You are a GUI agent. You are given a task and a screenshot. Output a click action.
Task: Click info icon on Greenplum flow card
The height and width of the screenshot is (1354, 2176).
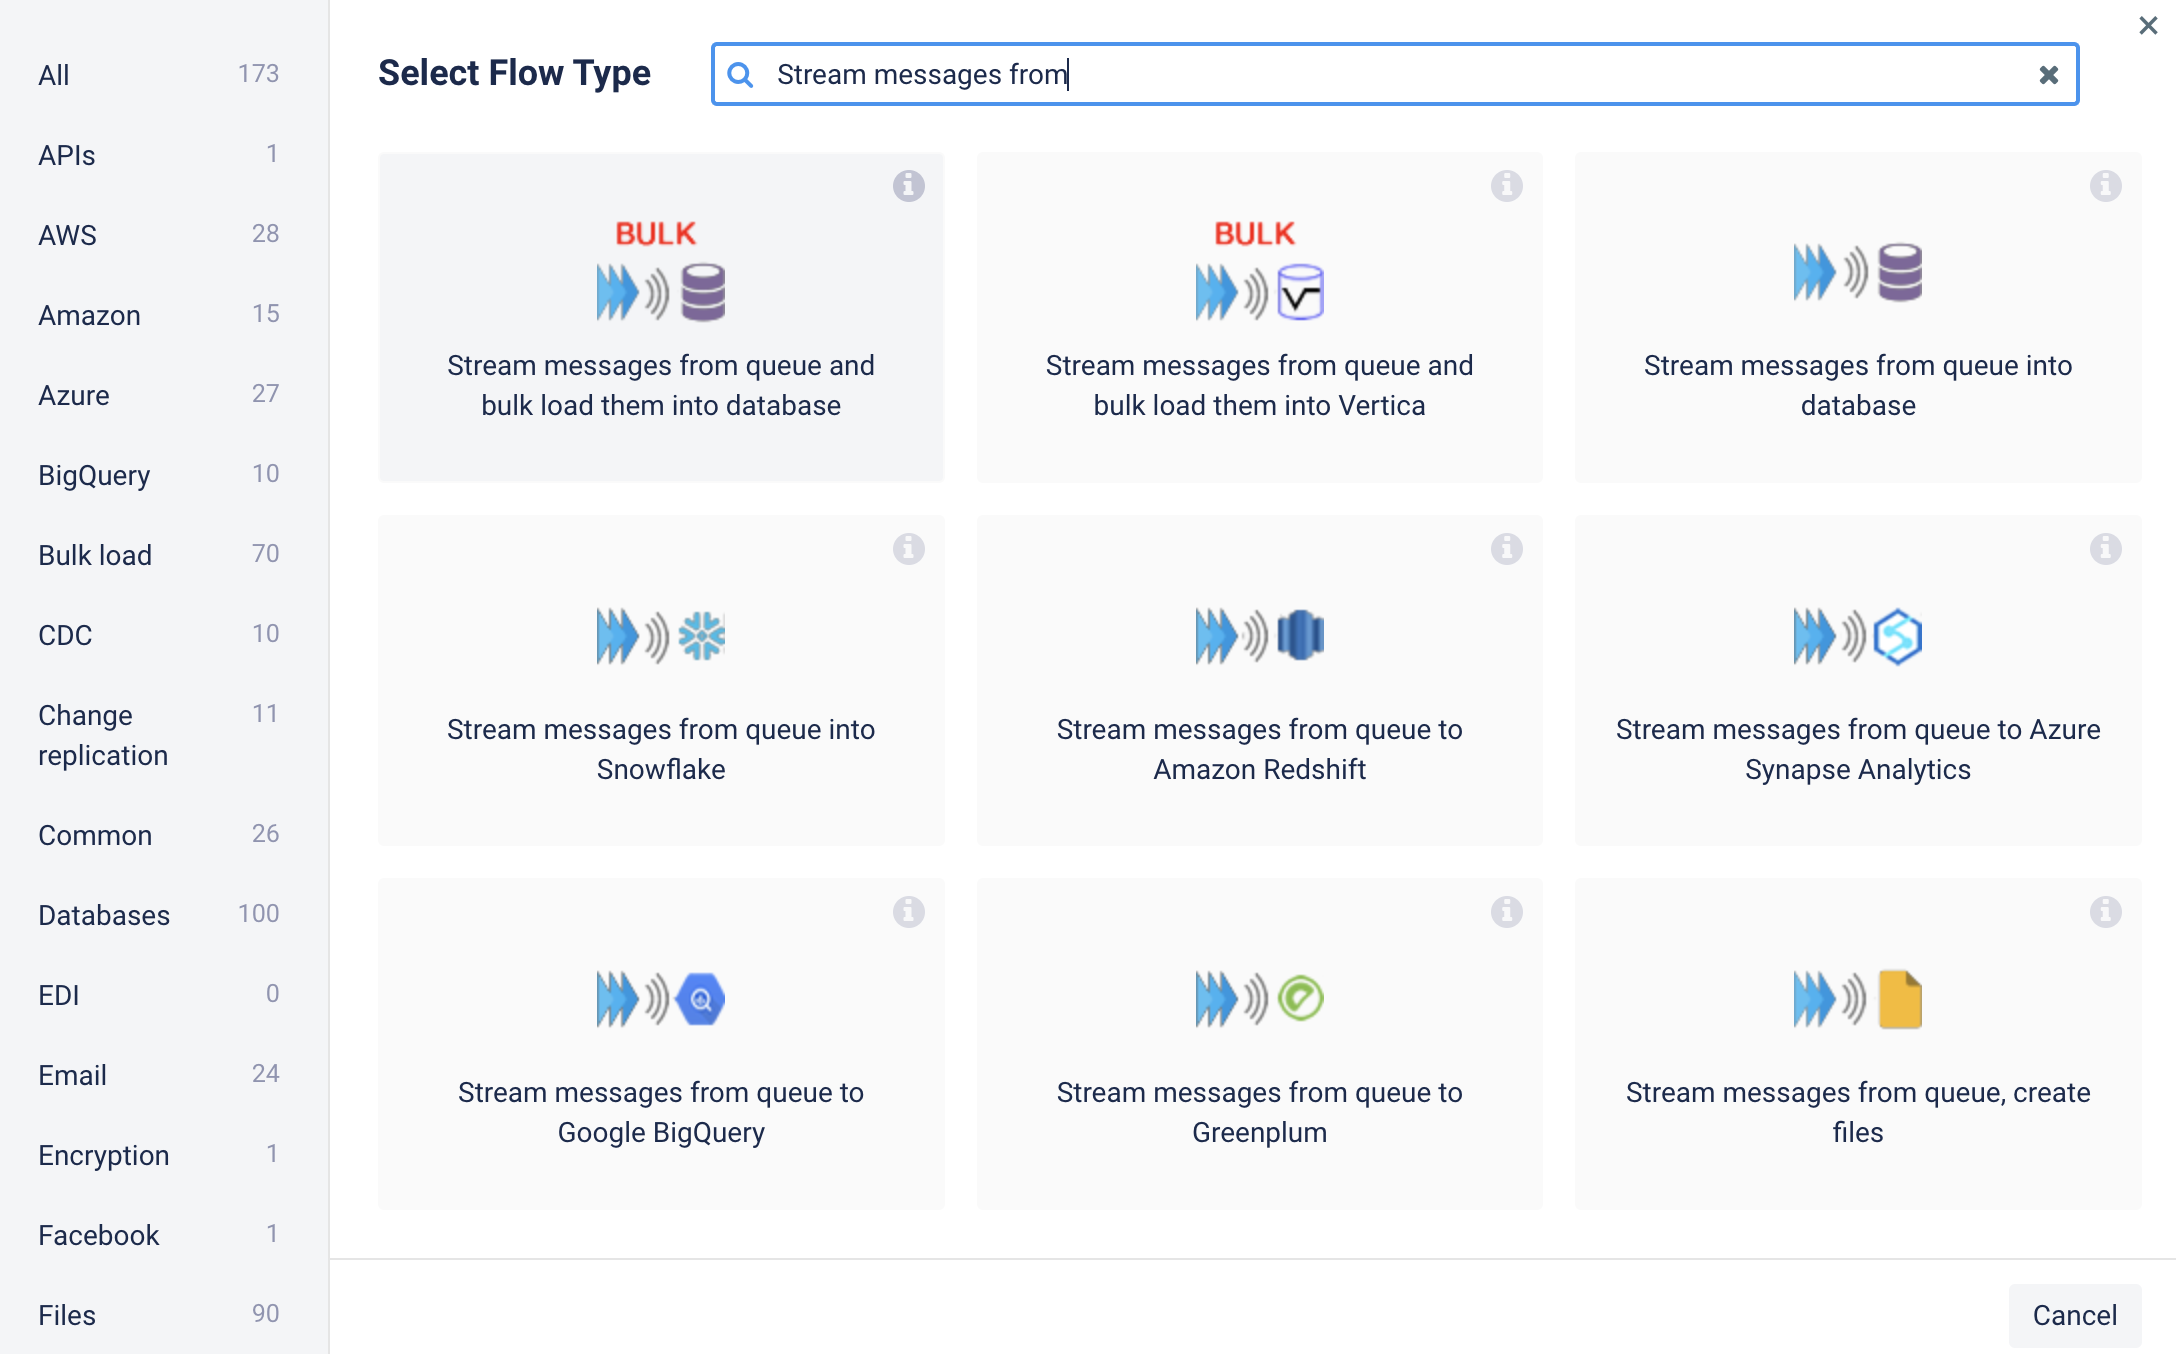click(1506, 912)
